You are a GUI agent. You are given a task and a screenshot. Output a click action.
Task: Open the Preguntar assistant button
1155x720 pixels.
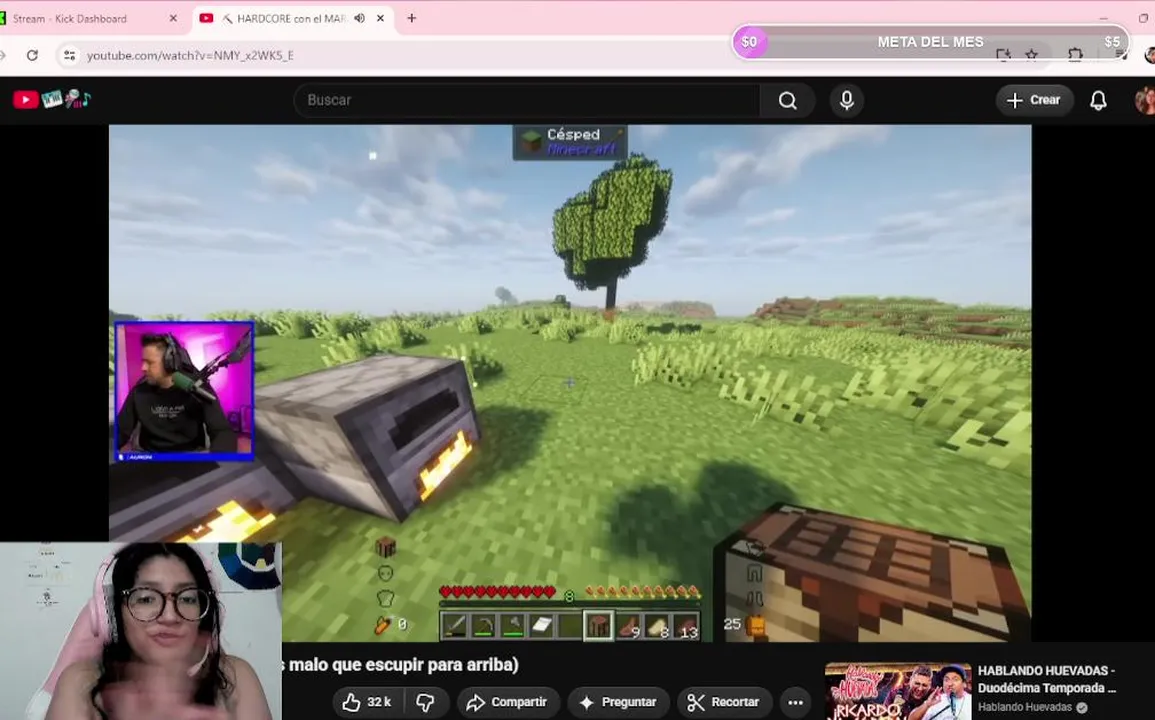[618, 702]
